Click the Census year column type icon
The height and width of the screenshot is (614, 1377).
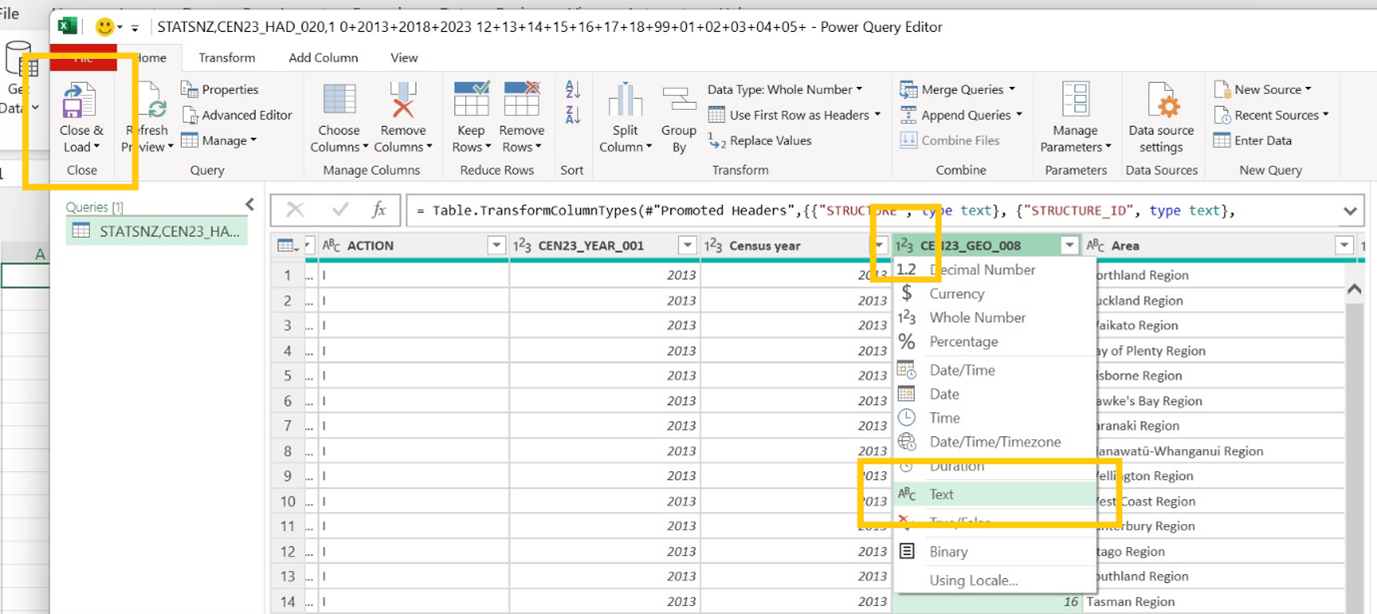click(714, 245)
